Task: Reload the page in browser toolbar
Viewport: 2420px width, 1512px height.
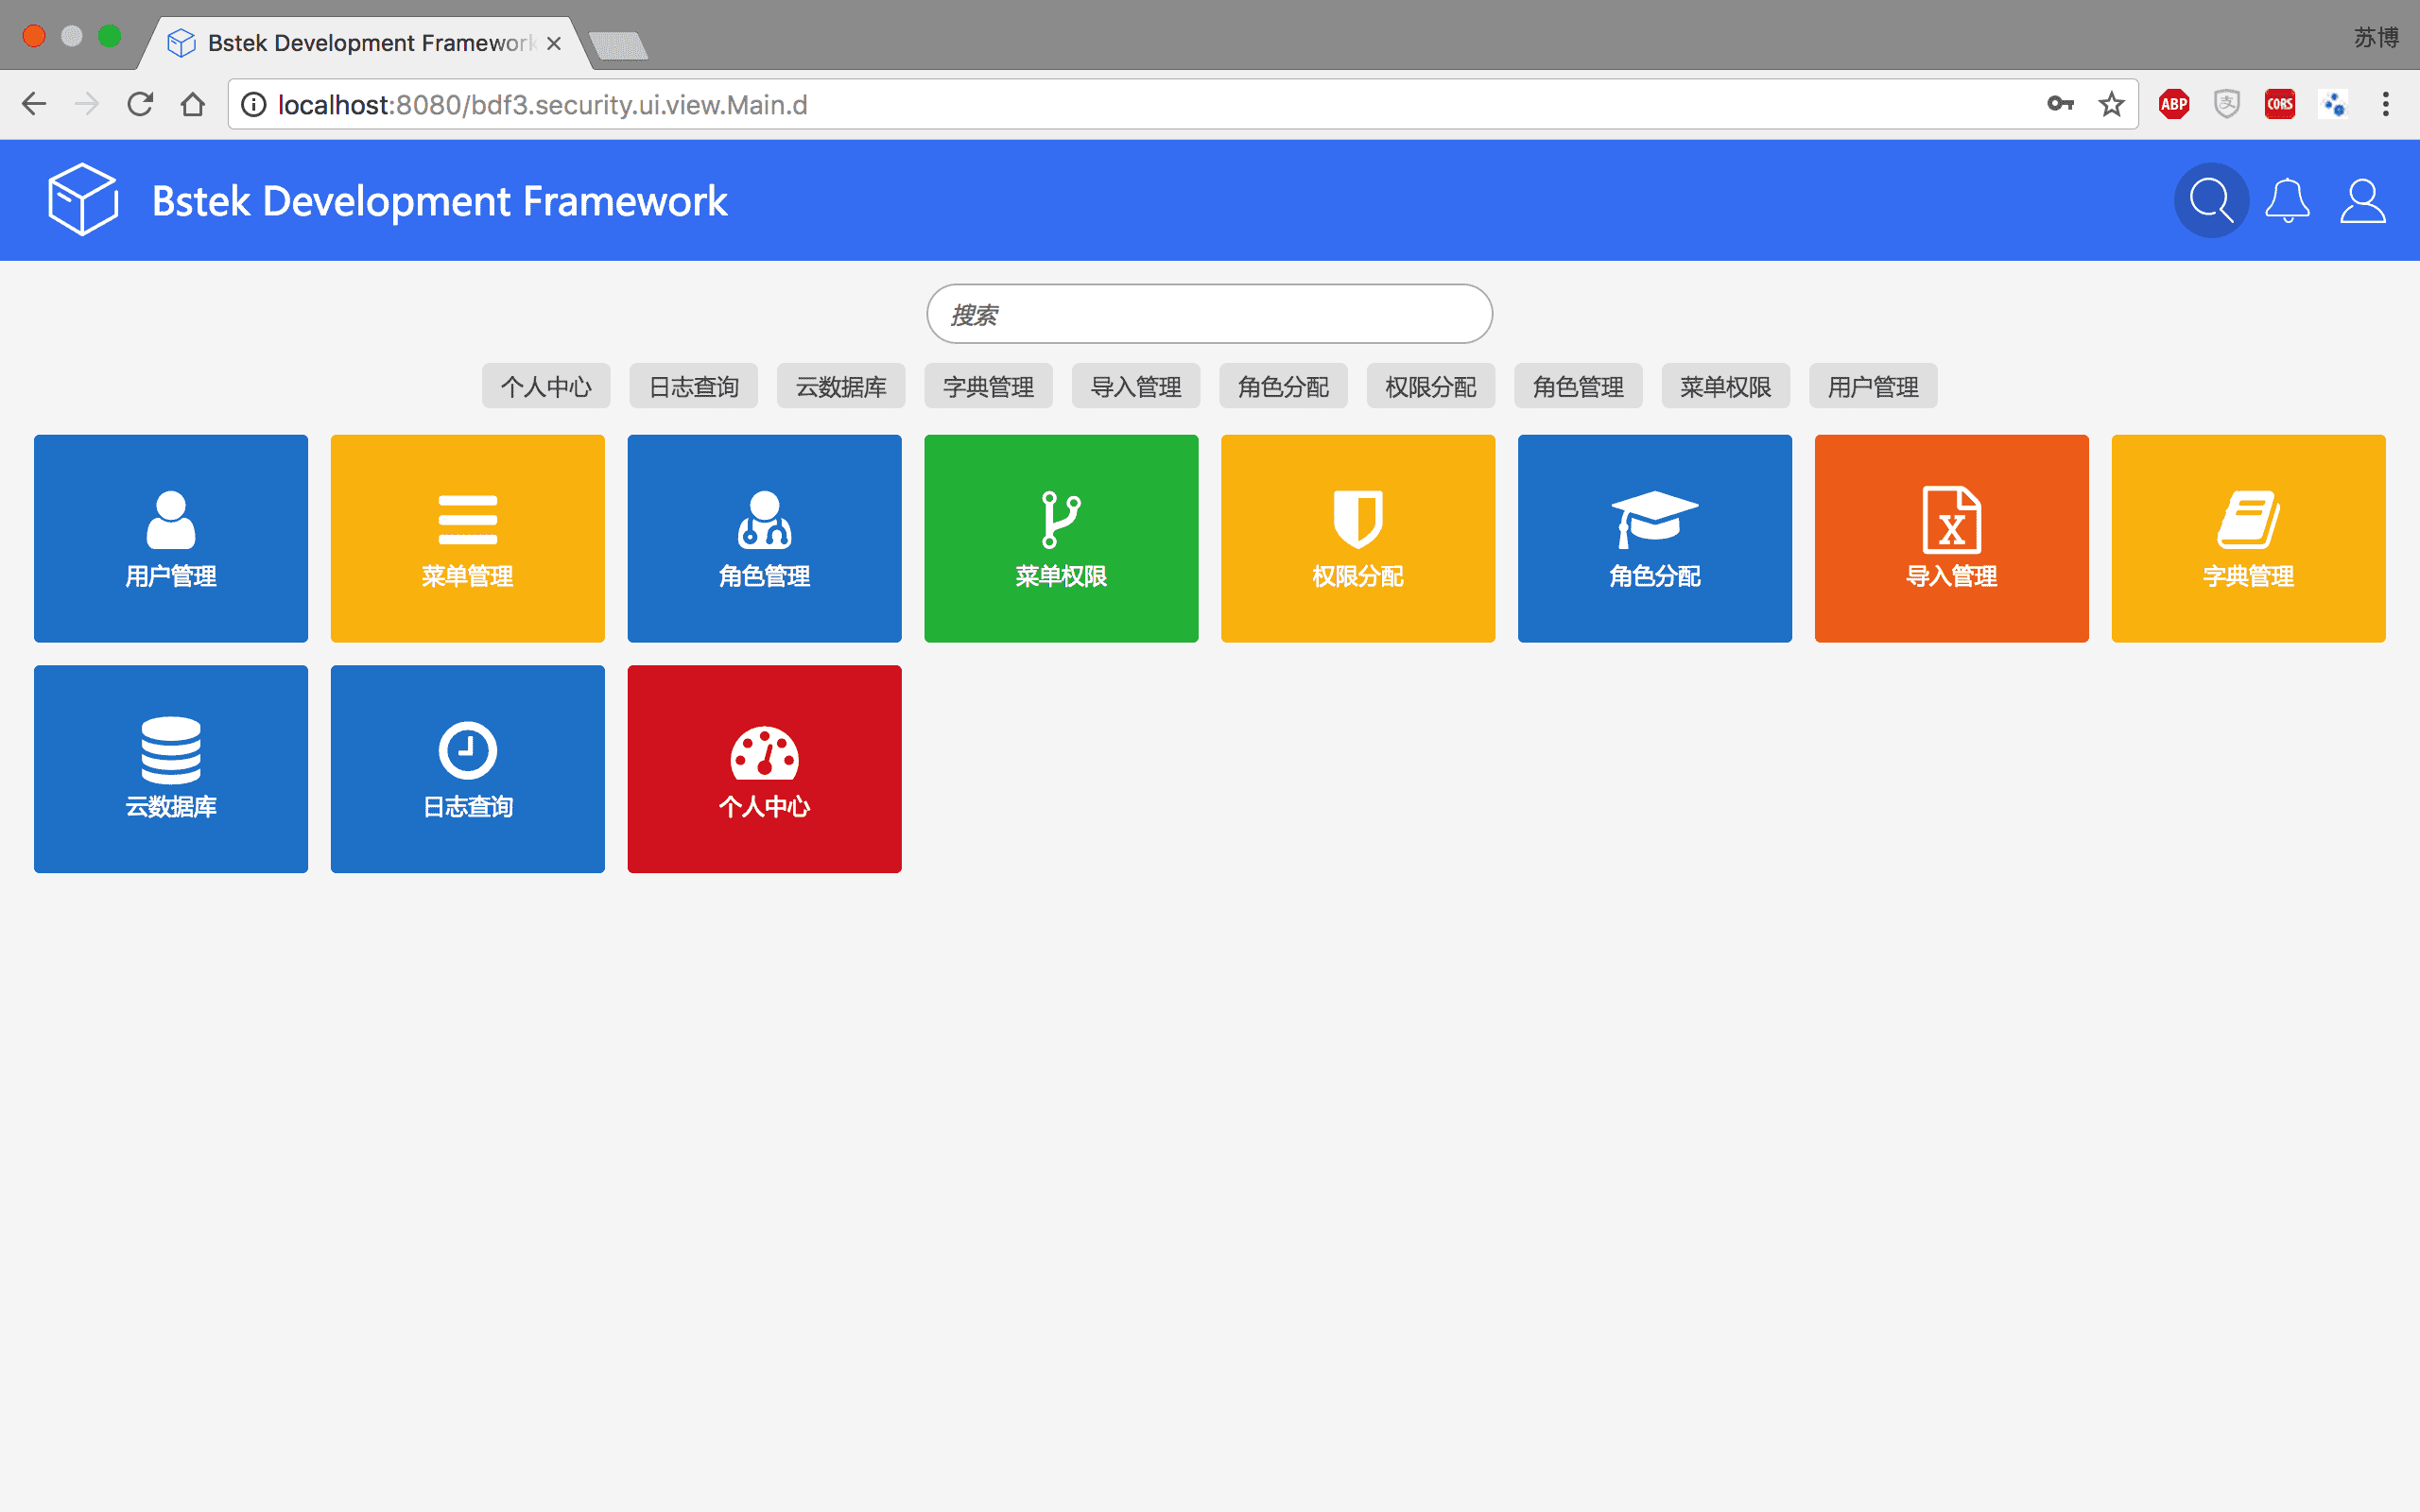Action: (140, 104)
